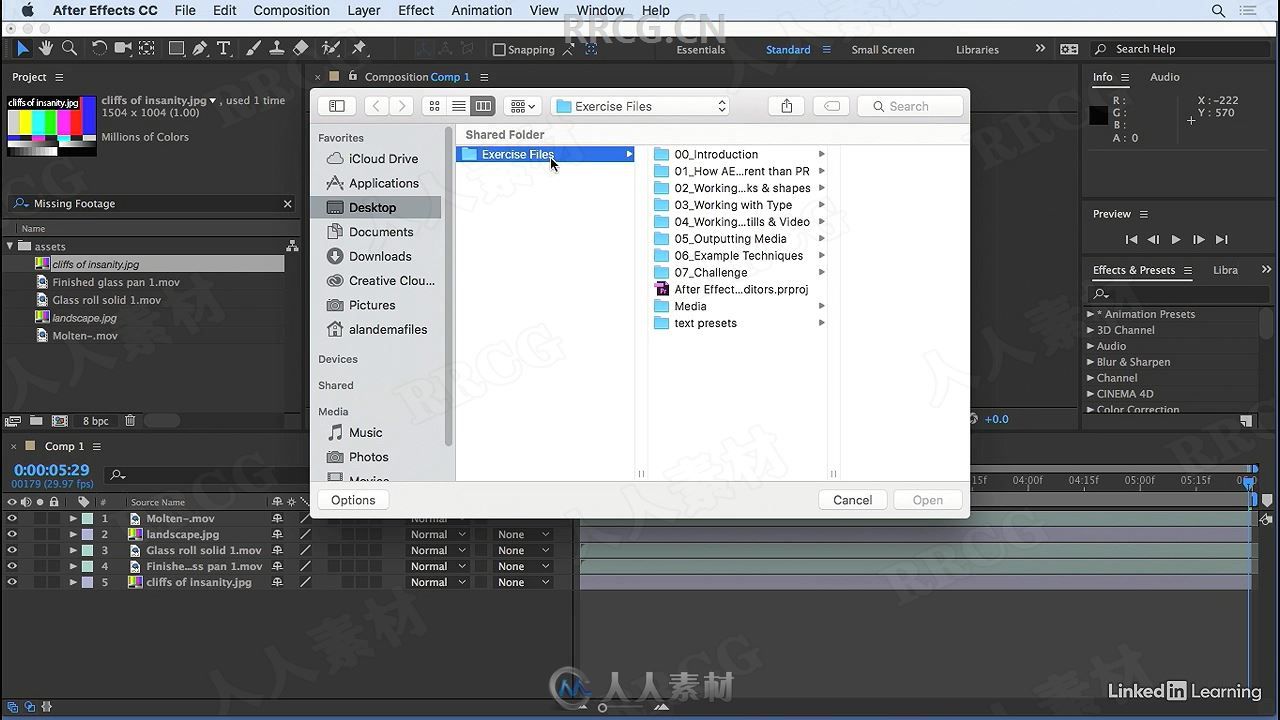Switch file dialog to column view
The height and width of the screenshot is (720, 1280).
(483, 106)
